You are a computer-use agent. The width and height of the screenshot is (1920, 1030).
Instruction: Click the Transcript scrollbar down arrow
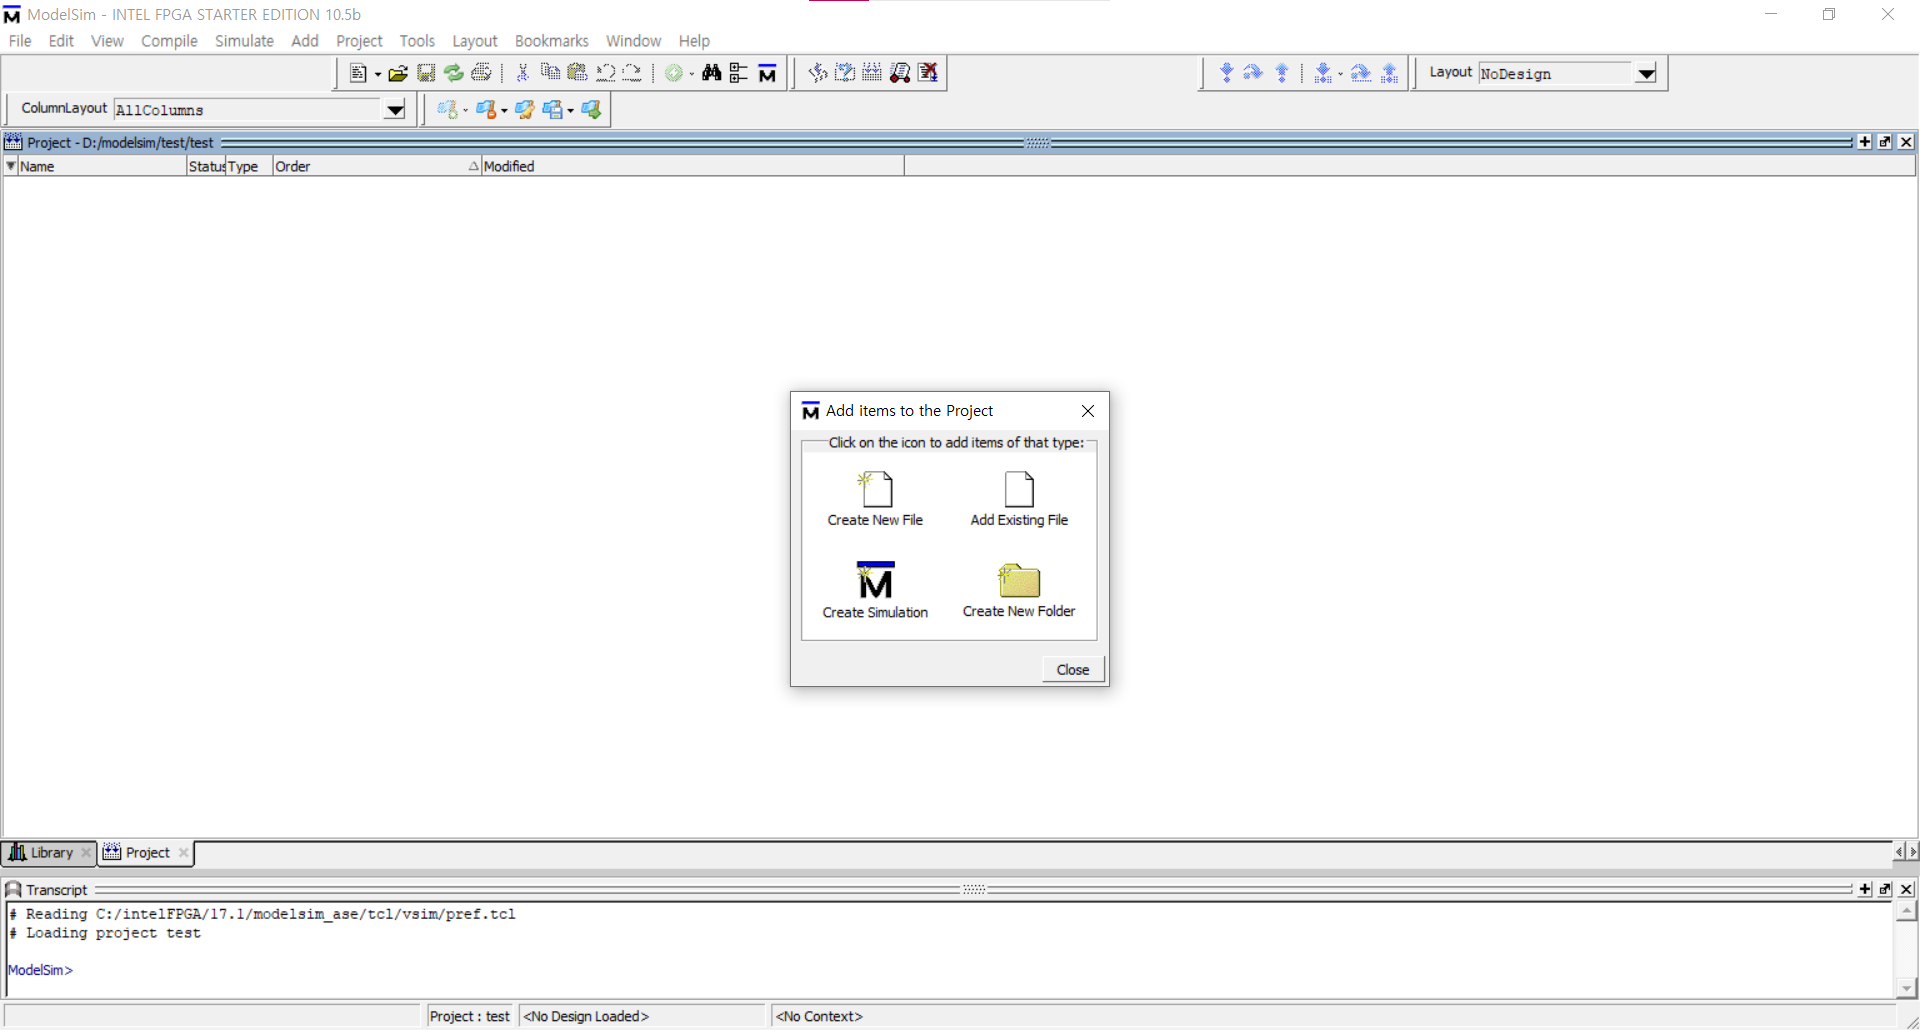pyautogui.click(x=1907, y=988)
